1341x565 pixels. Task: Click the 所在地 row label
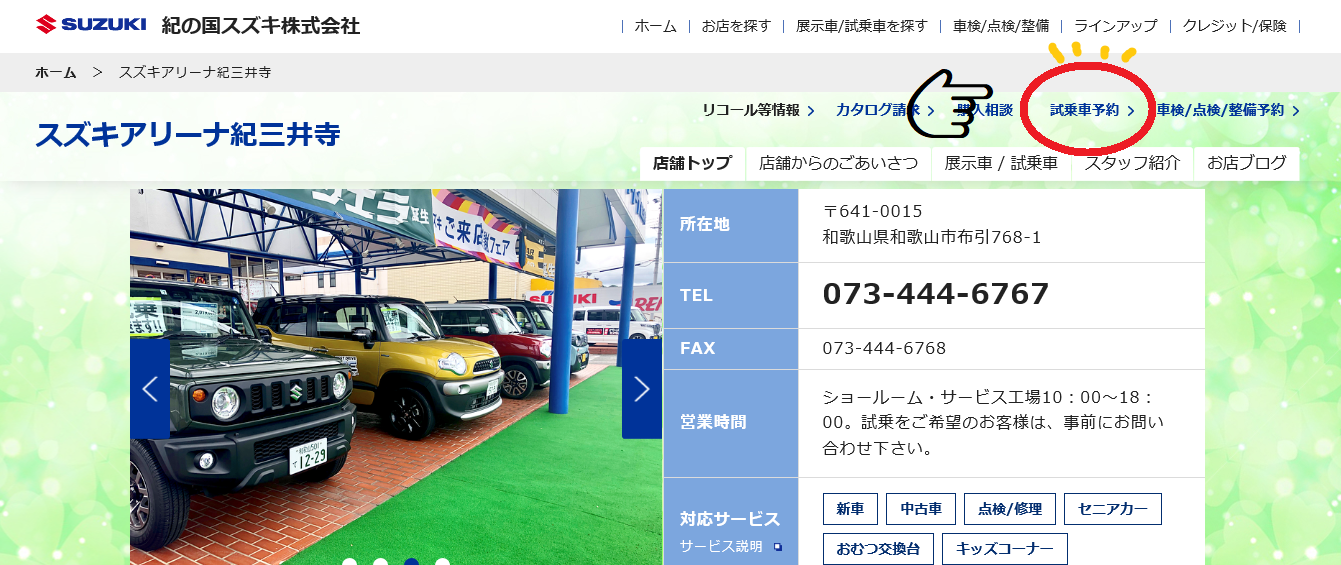point(704,224)
